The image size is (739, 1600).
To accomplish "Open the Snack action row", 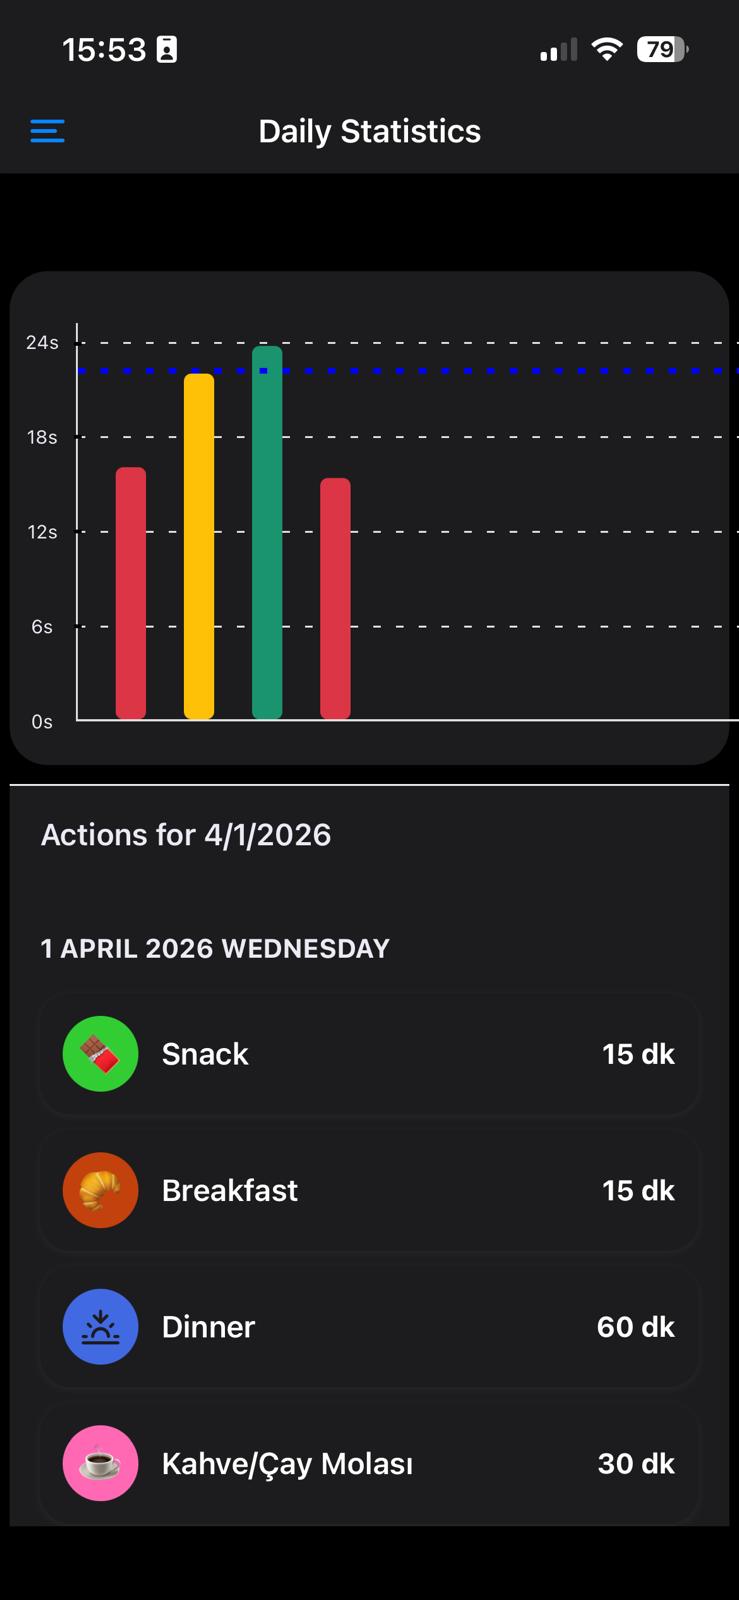I will [x=369, y=1054].
